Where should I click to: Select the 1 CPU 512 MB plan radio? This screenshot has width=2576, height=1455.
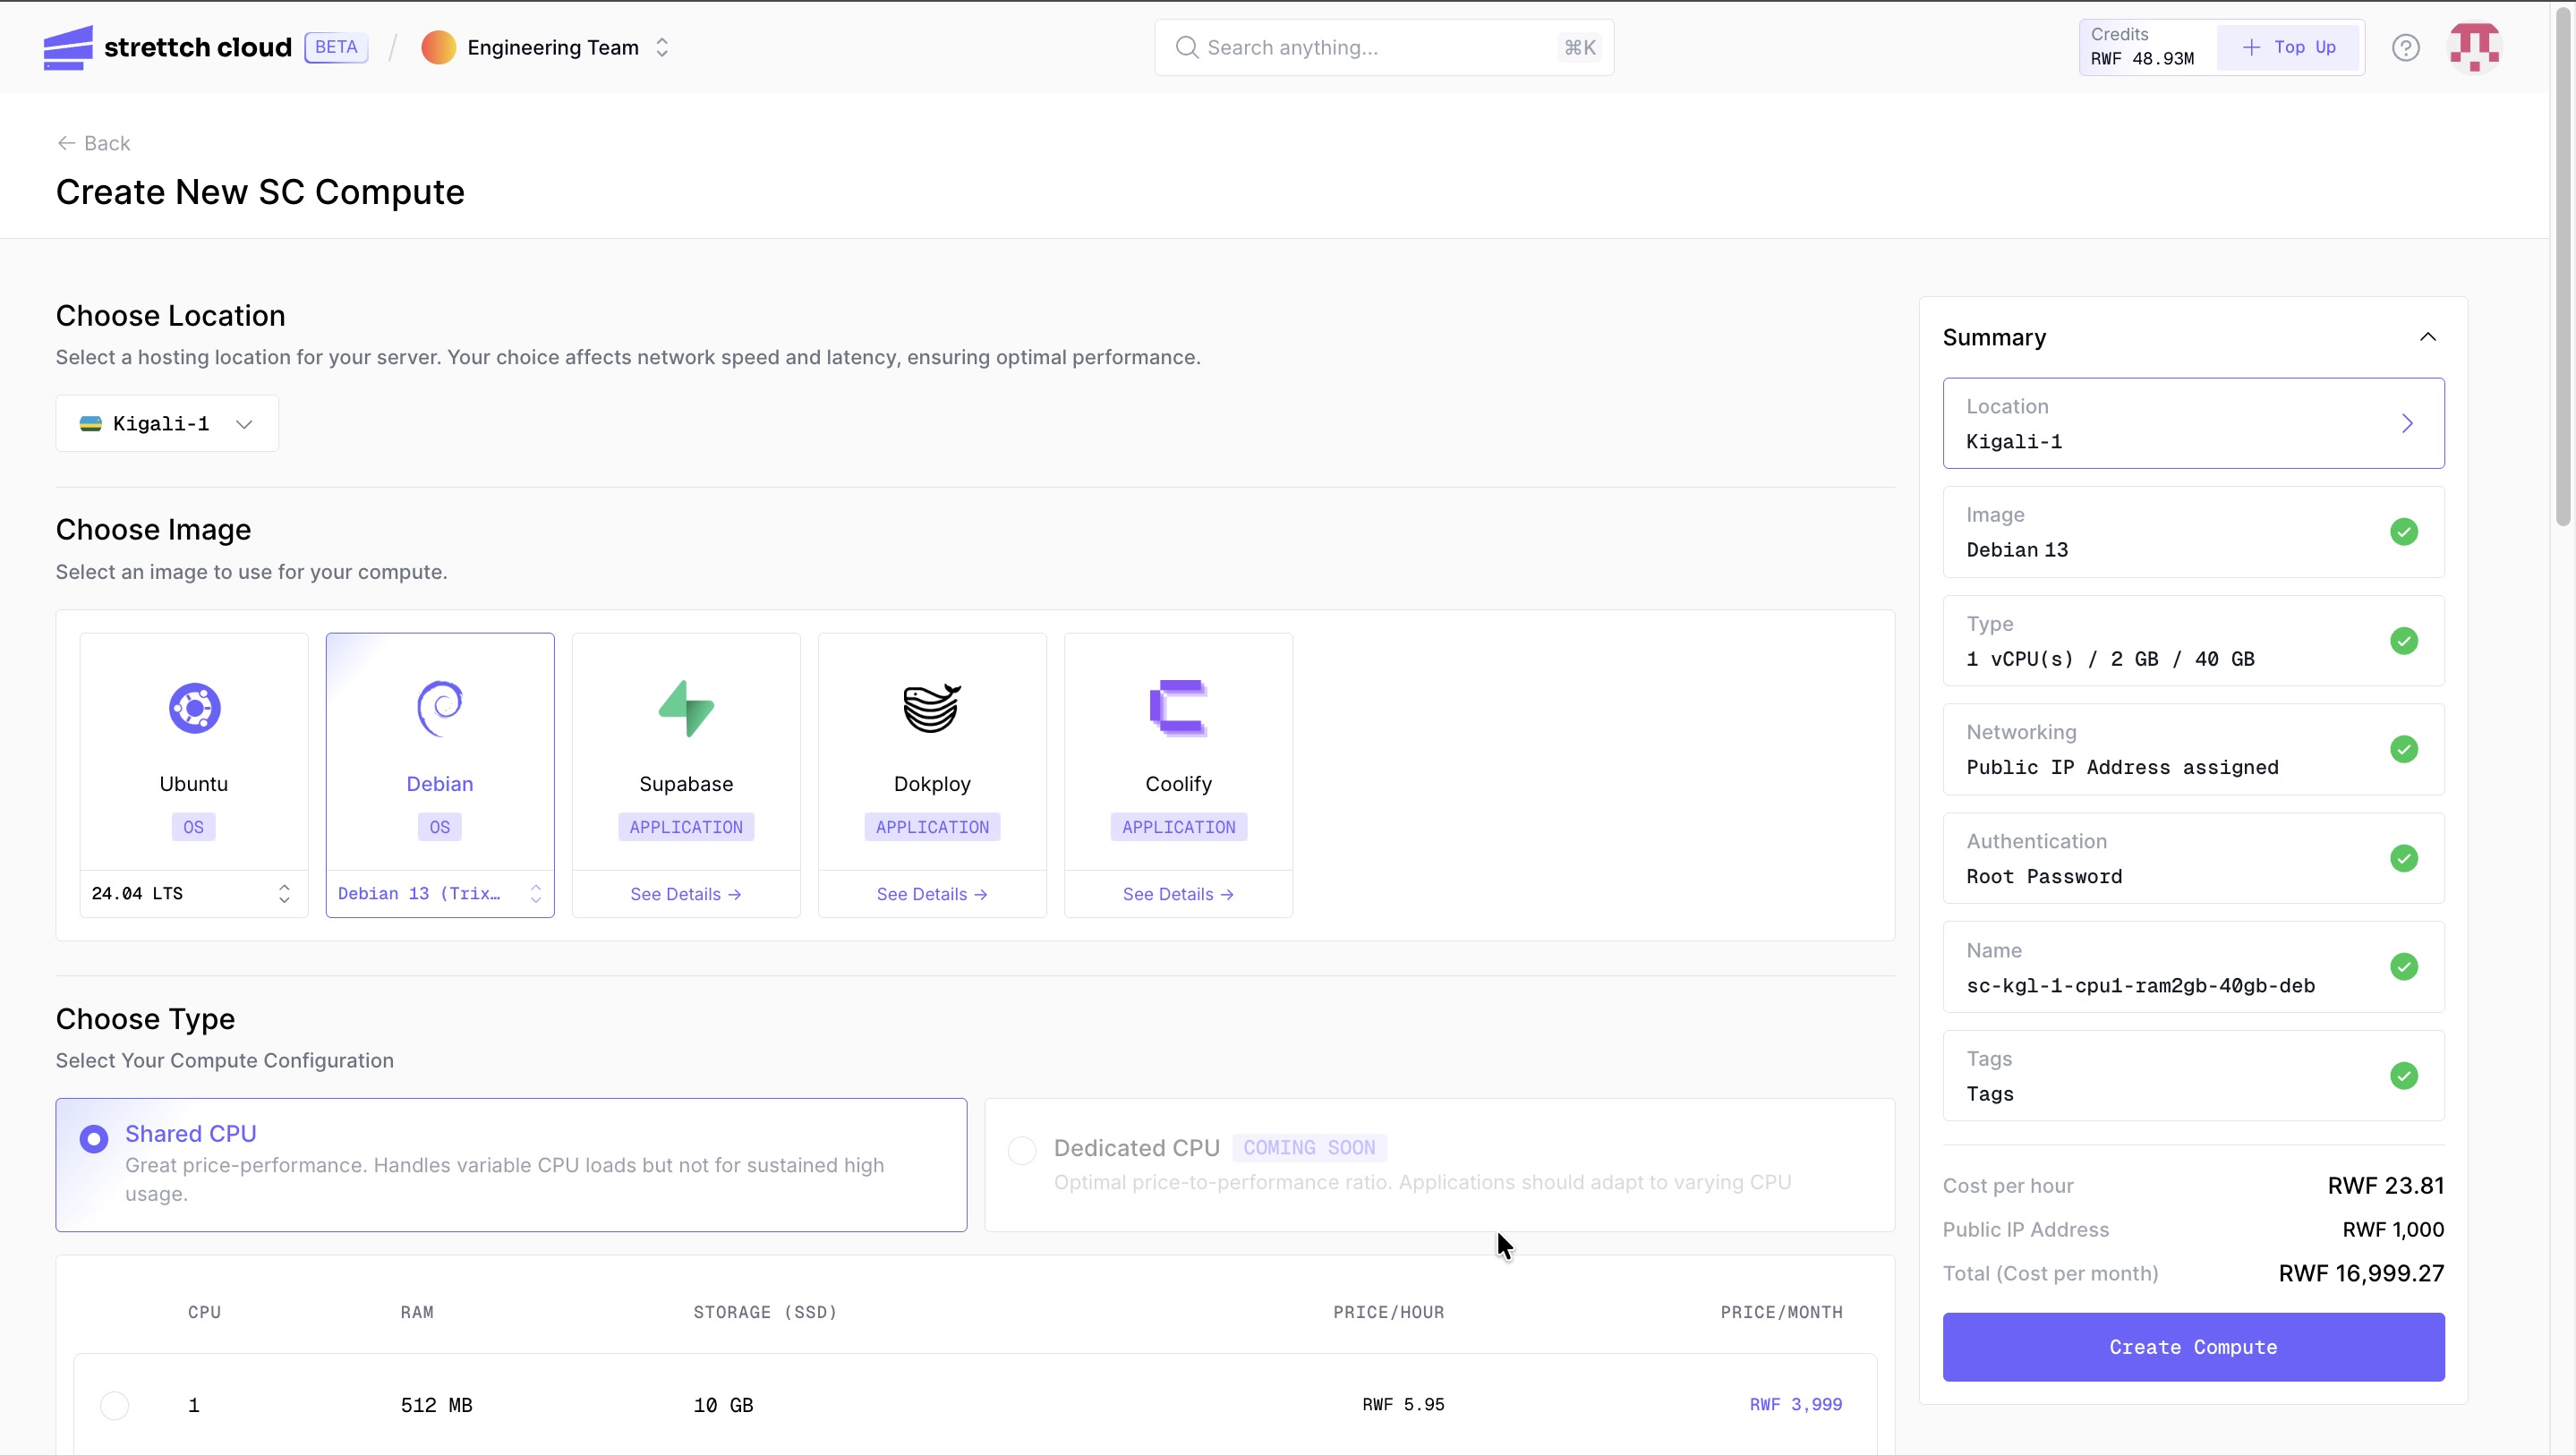(115, 1405)
